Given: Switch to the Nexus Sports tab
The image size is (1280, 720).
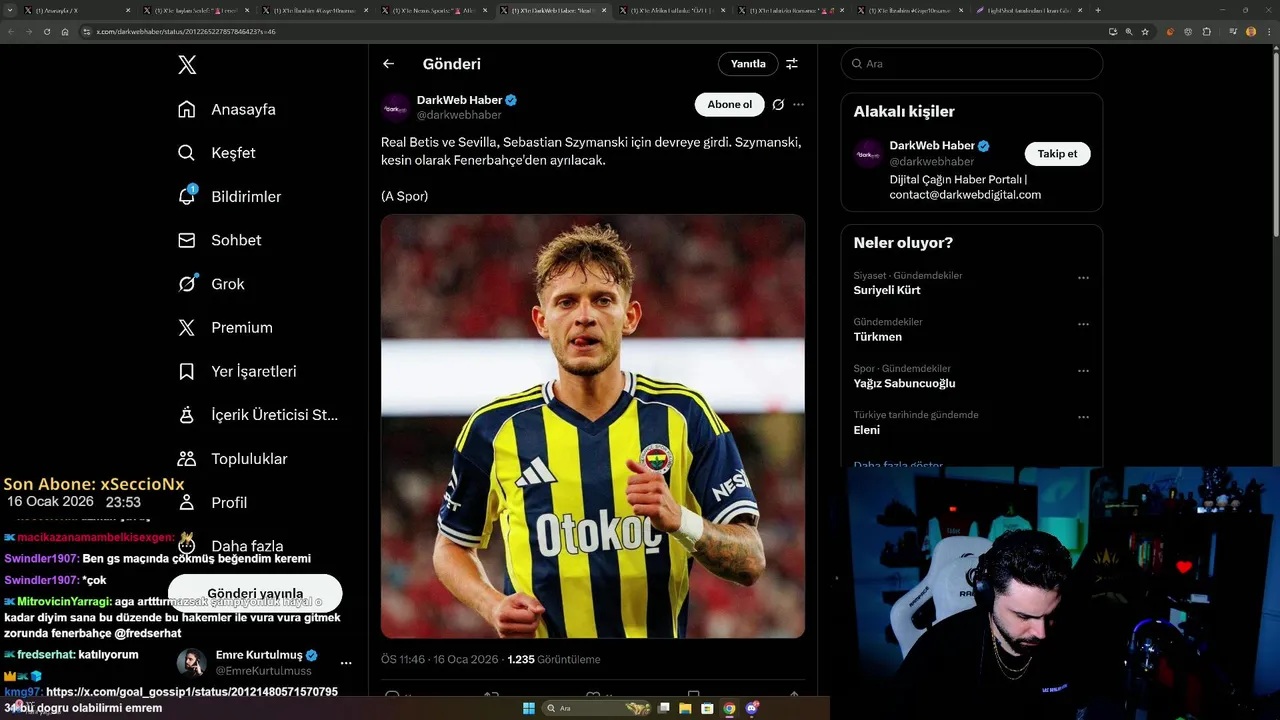Looking at the screenshot, I should pos(432,10).
